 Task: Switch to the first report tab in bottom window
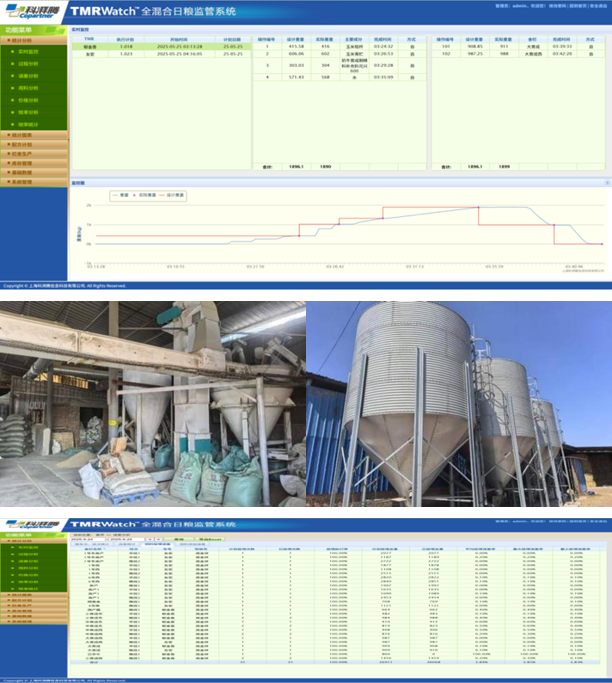pos(92,544)
